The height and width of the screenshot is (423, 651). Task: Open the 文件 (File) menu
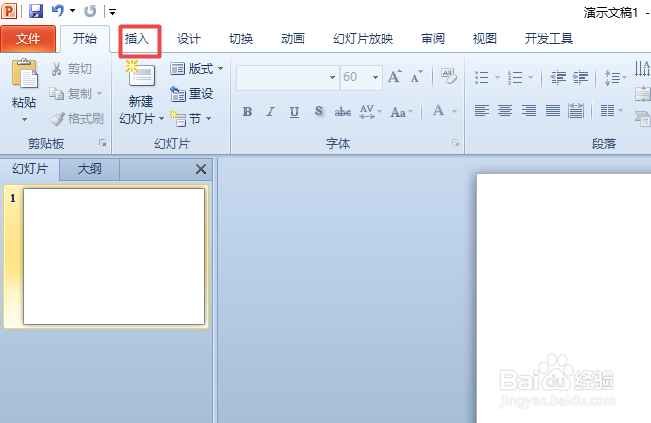tap(28, 39)
